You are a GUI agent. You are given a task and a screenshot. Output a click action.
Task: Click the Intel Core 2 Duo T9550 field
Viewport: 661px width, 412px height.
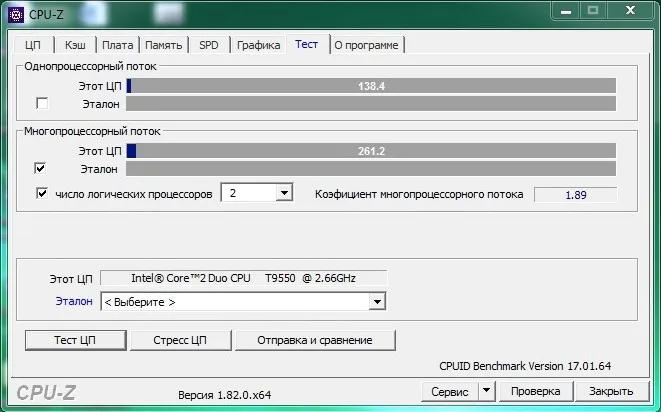244,278
